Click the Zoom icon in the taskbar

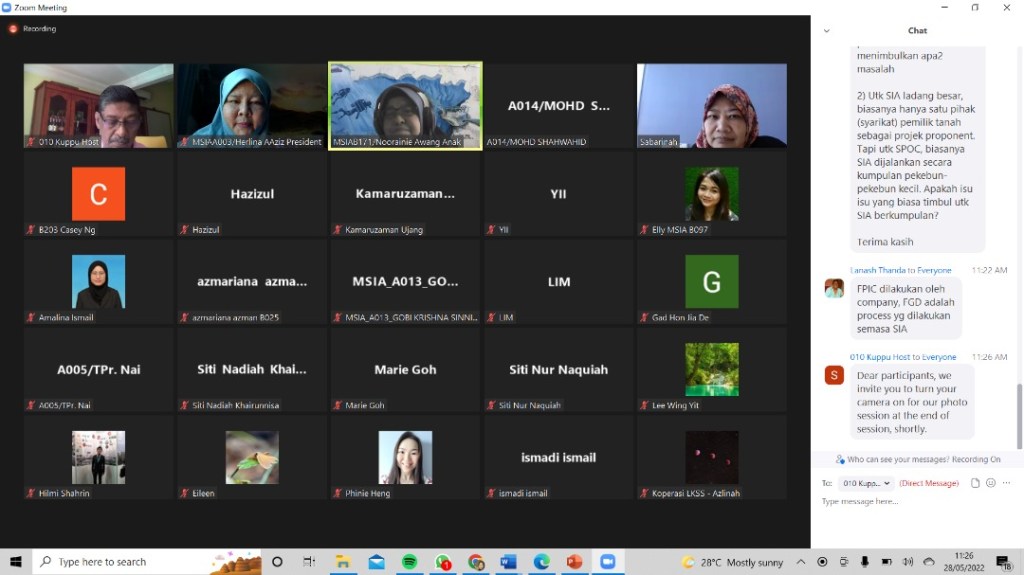tap(607, 562)
